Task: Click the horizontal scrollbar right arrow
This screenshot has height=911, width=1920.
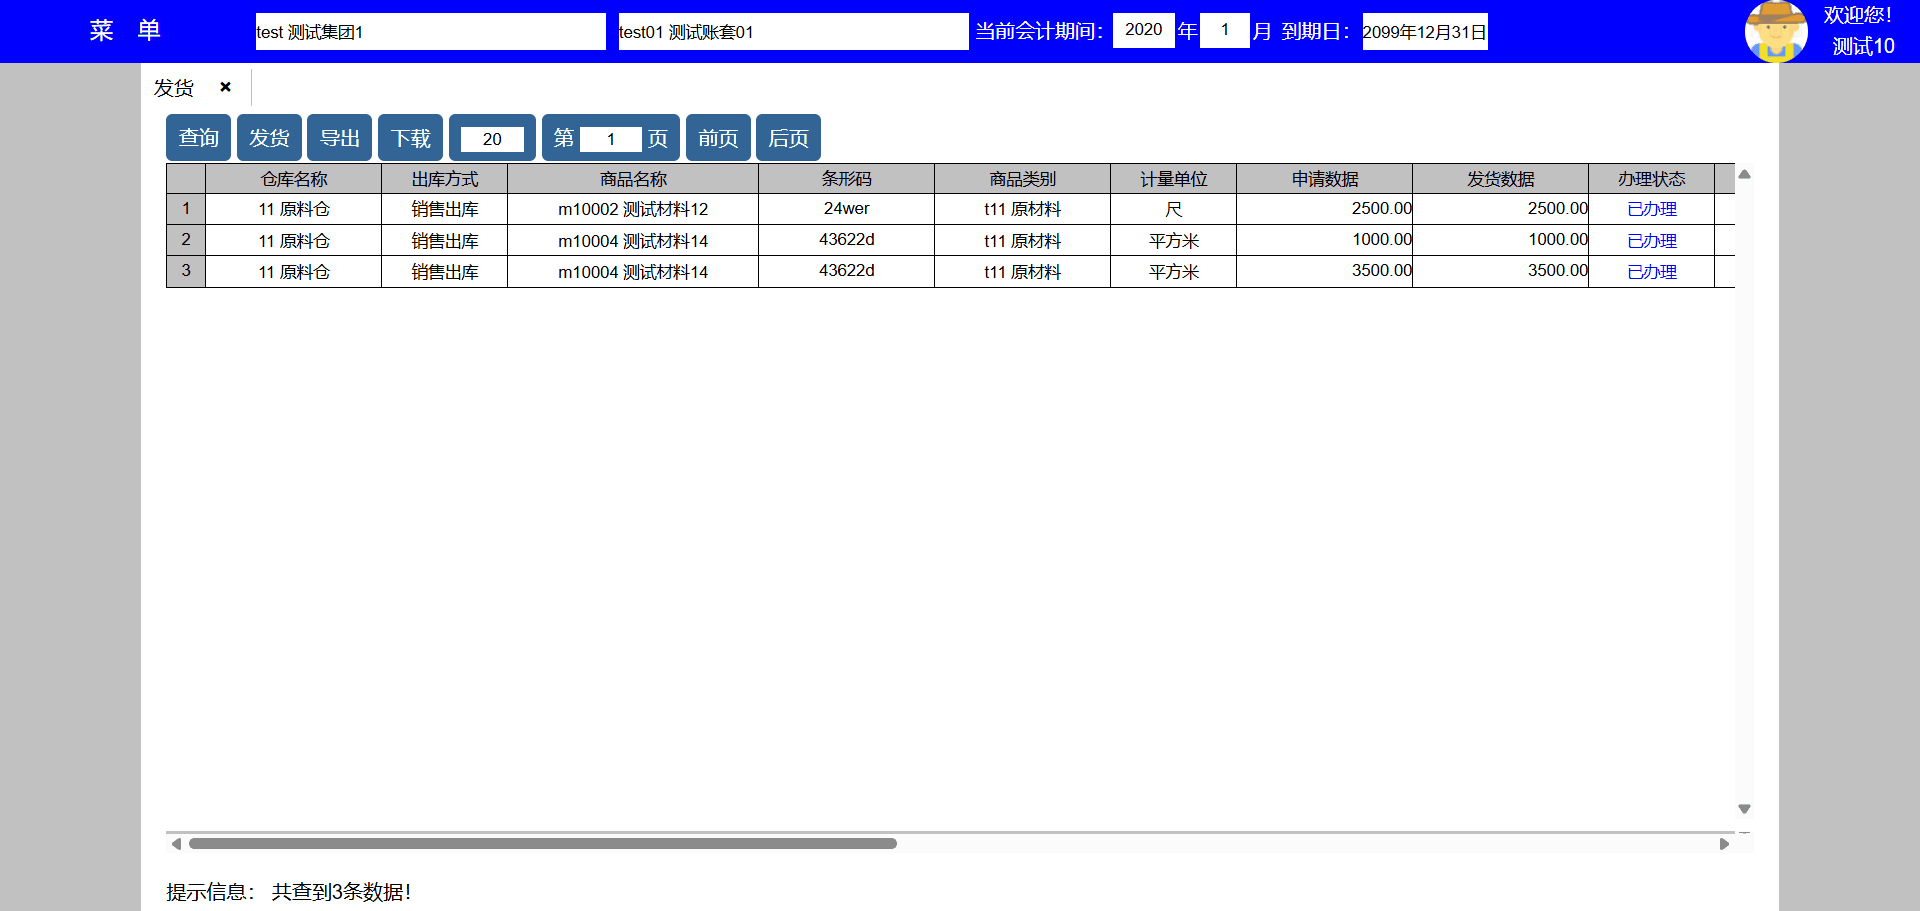Action: tap(1724, 844)
